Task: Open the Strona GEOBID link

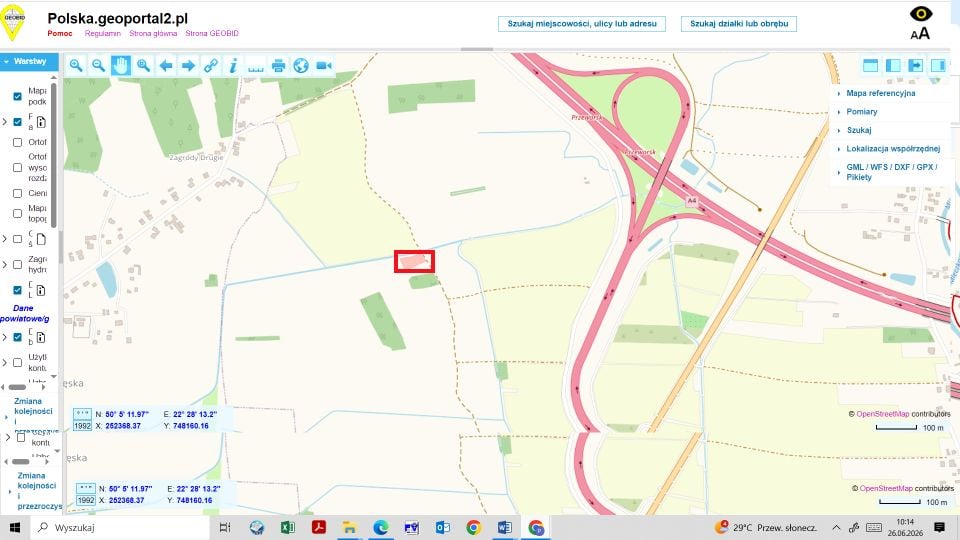Action: click(x=212, y=34)
